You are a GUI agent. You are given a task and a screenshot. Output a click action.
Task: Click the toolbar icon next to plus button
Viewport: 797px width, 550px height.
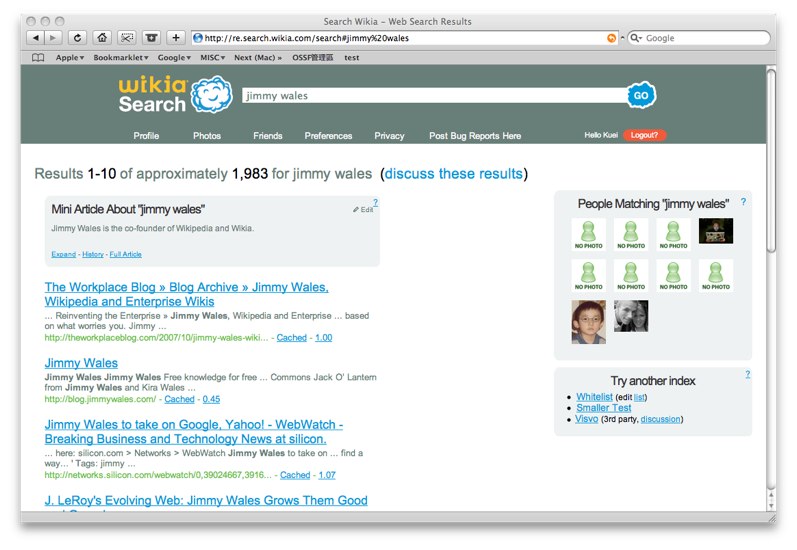(x=151, y=38)
